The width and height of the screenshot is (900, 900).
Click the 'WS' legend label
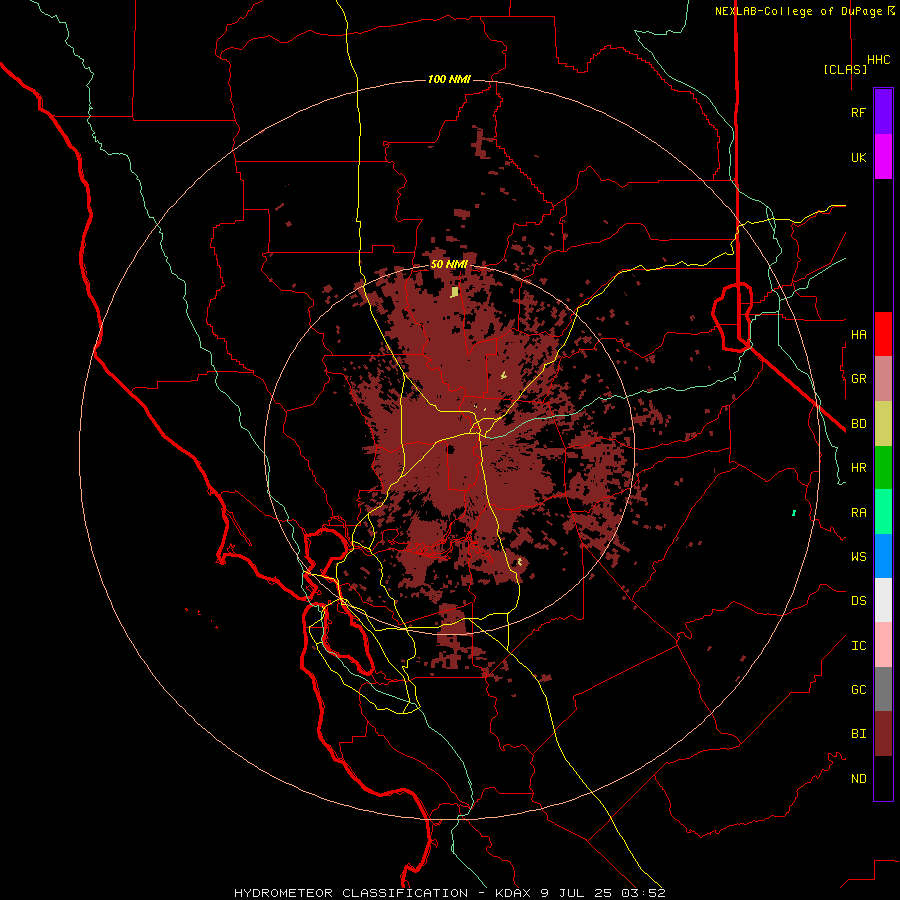tap(858, 557)
